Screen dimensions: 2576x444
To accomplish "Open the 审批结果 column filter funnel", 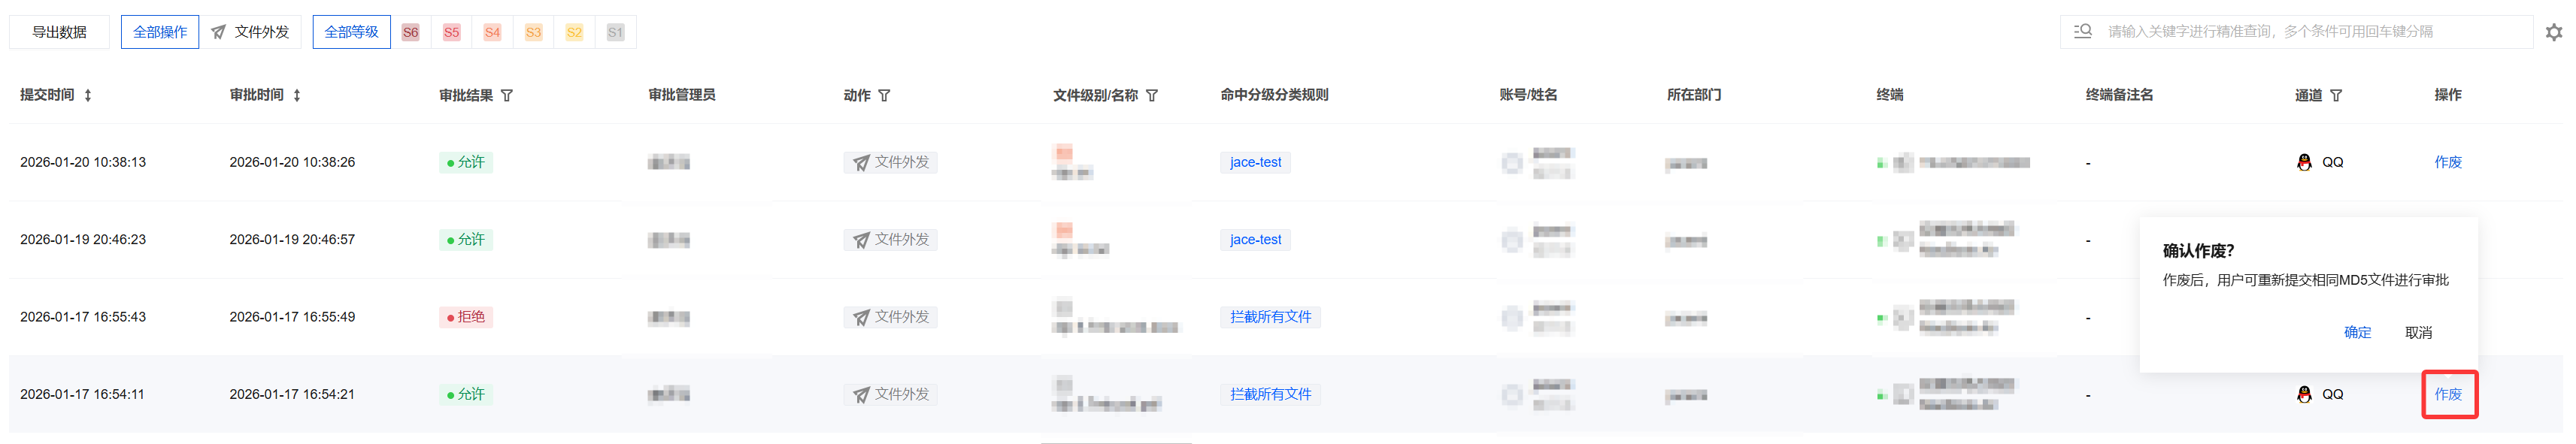I will coord(507,96).
